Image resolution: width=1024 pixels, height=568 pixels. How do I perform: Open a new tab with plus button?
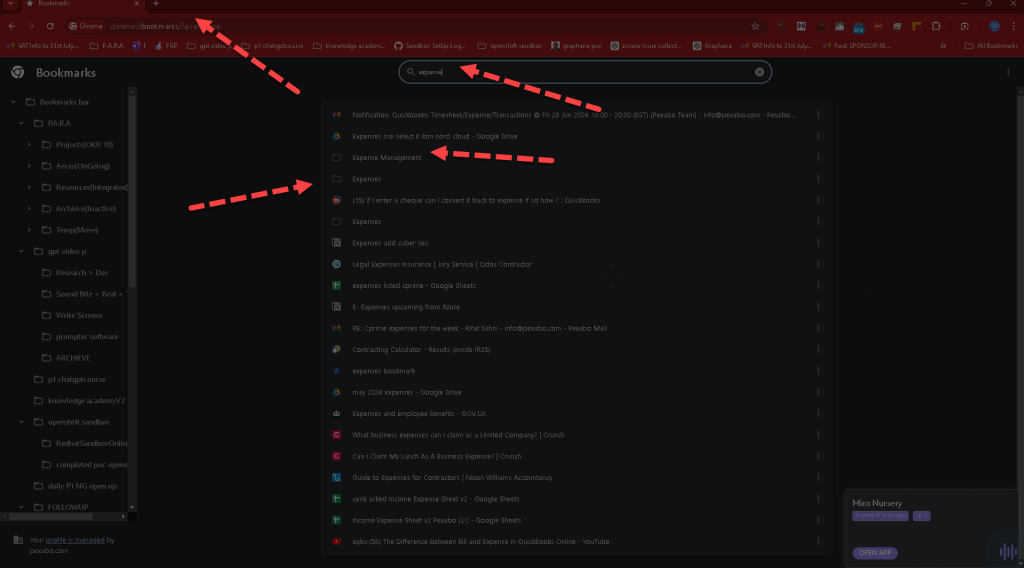(155, 4)
